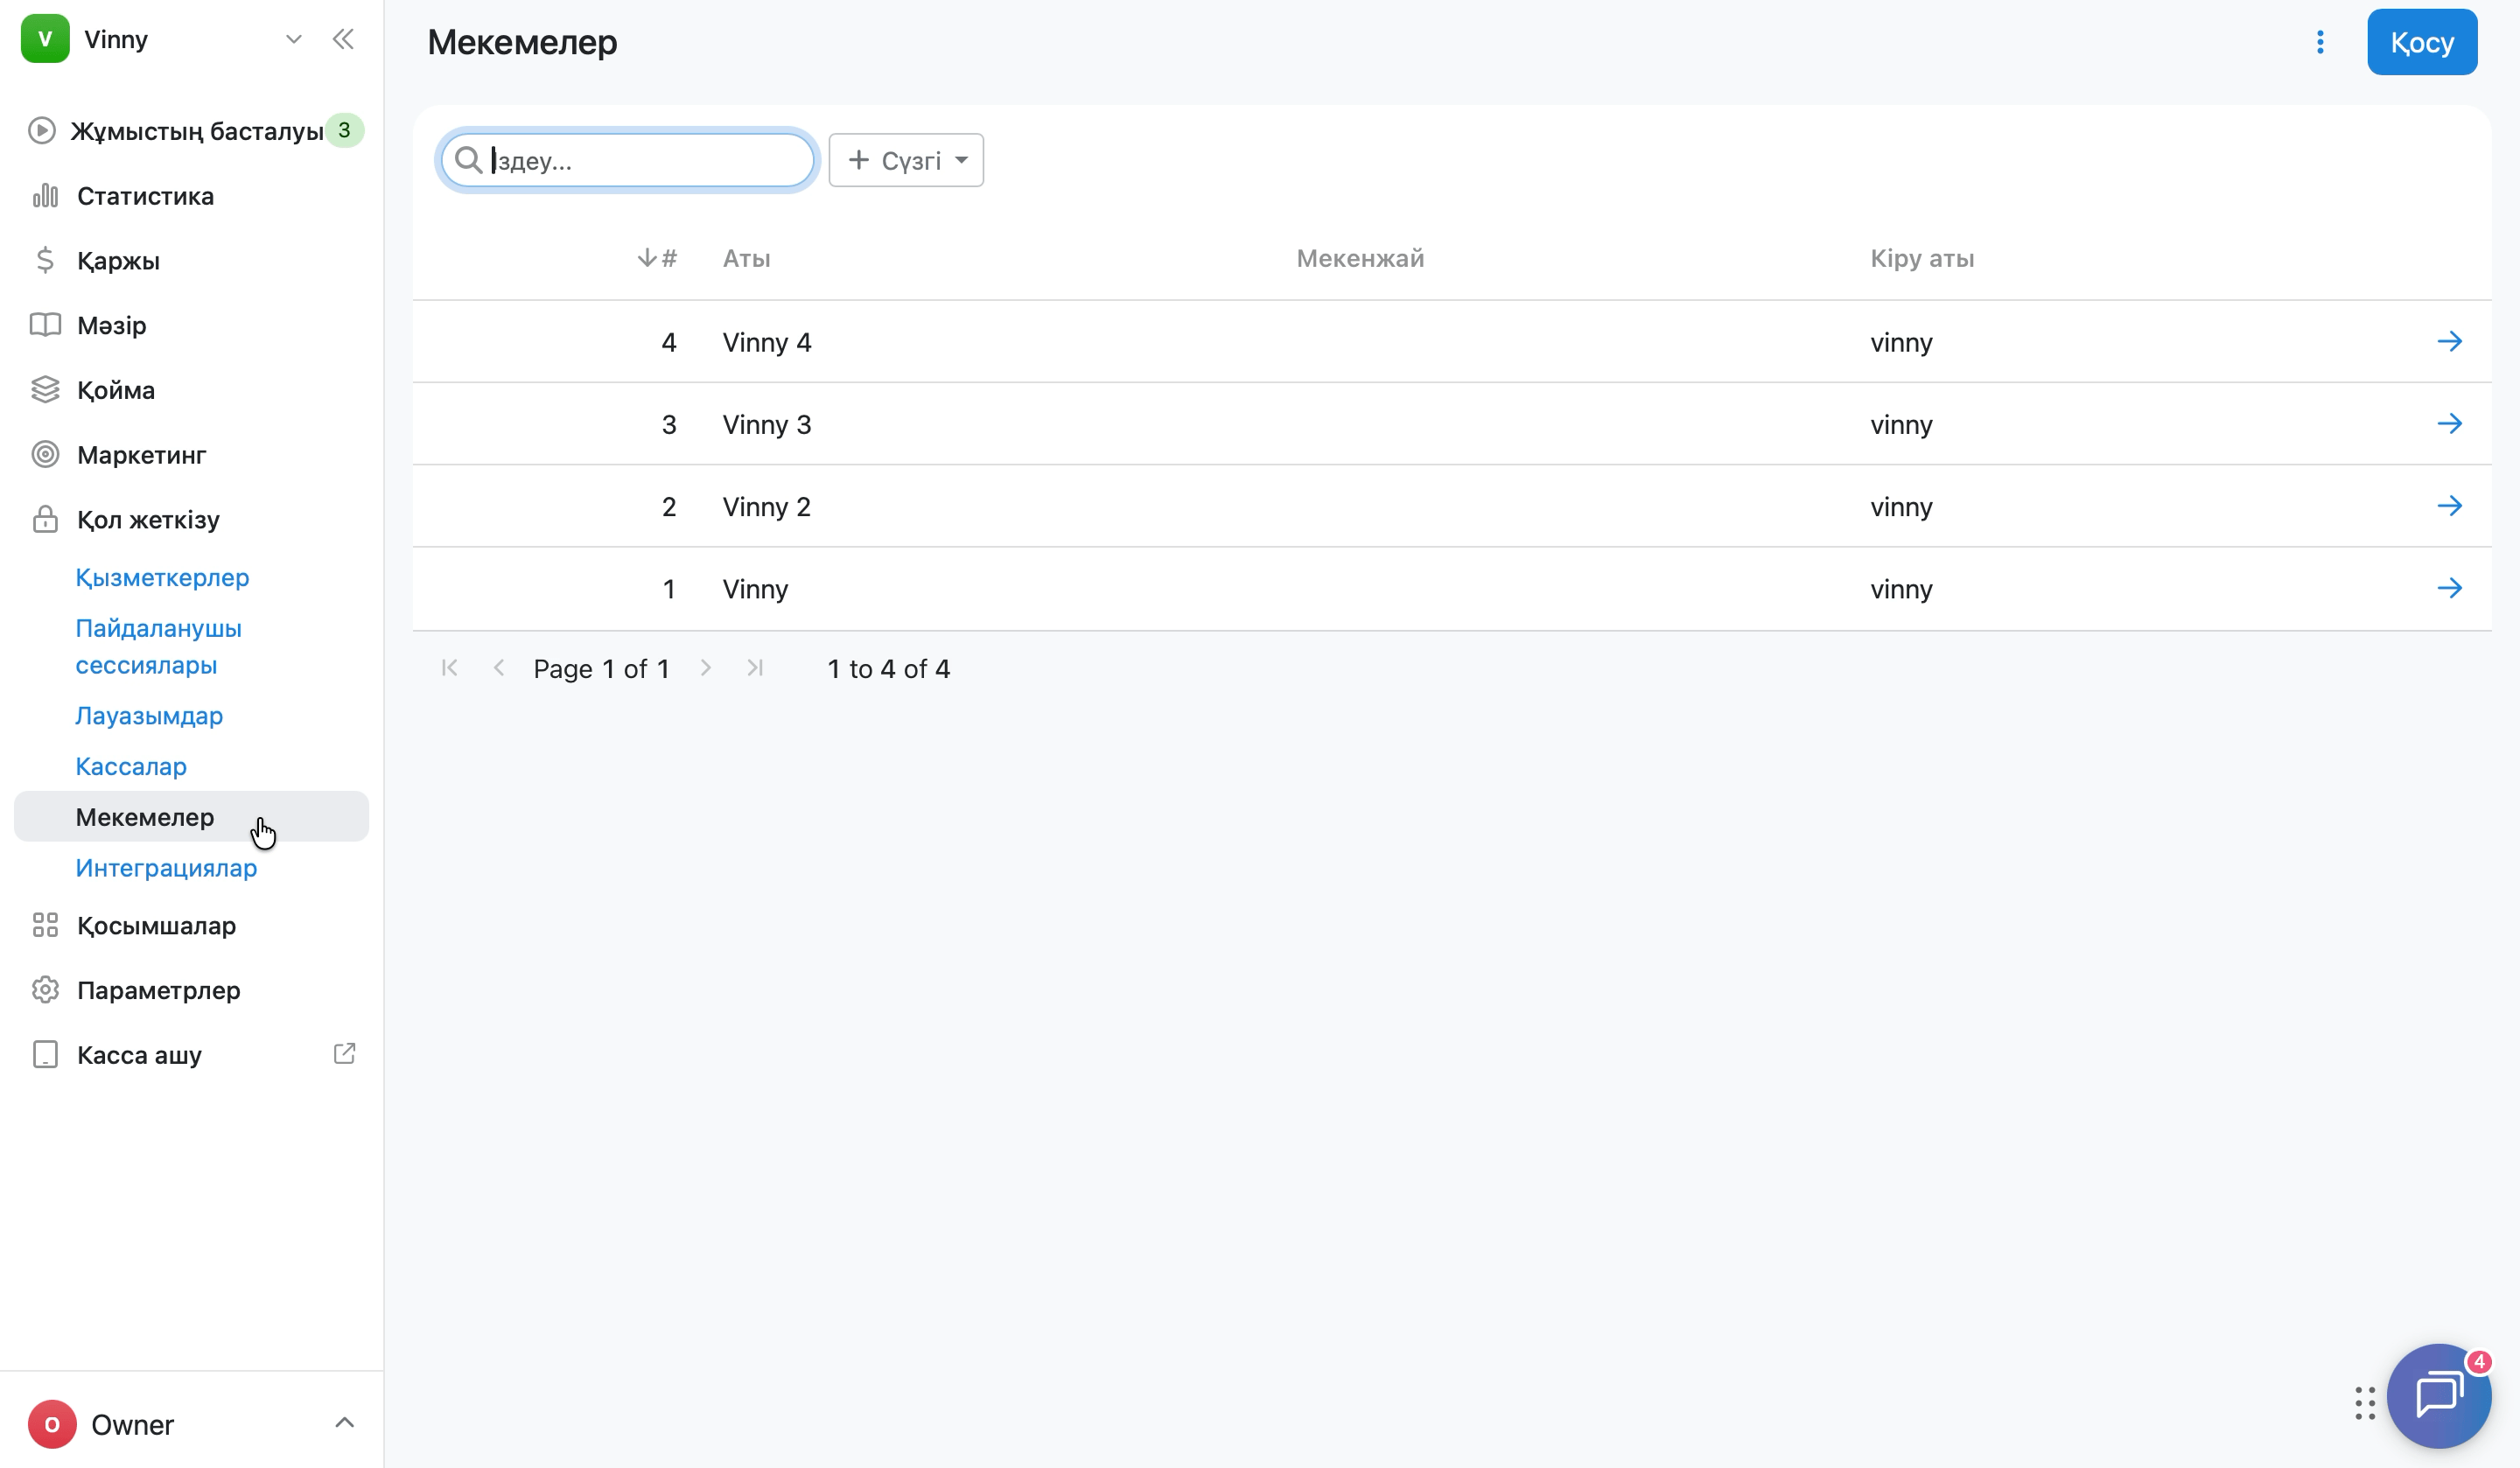Click the Қаржы dollar sign icon
Image resolution: width=2520 pixels, height=1468 pixels.
(45, 260)
